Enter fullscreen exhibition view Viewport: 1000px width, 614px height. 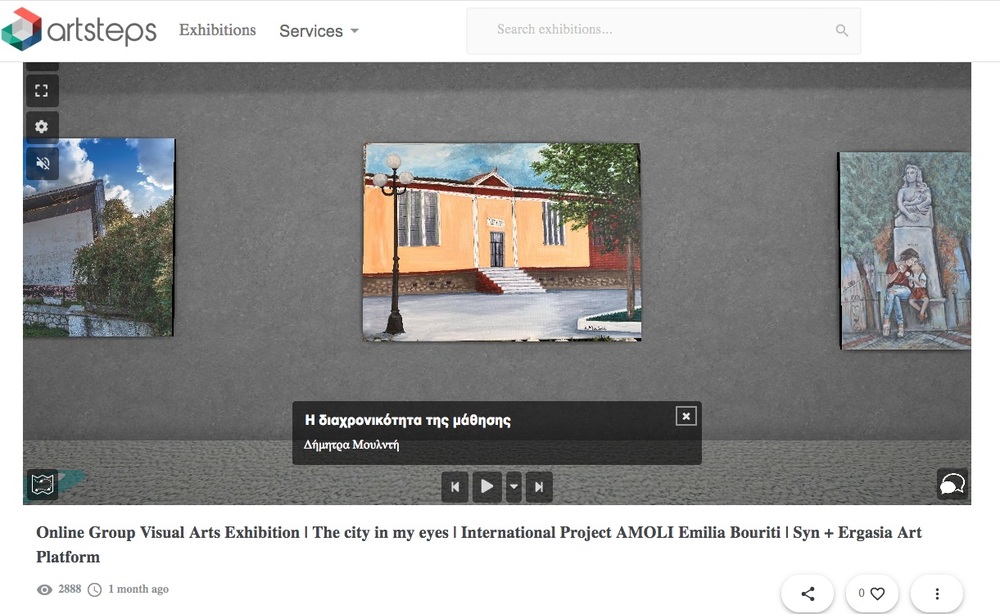41,91
